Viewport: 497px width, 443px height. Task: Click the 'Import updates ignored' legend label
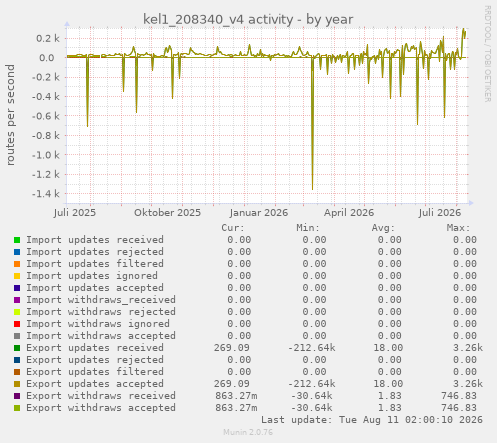92,276
